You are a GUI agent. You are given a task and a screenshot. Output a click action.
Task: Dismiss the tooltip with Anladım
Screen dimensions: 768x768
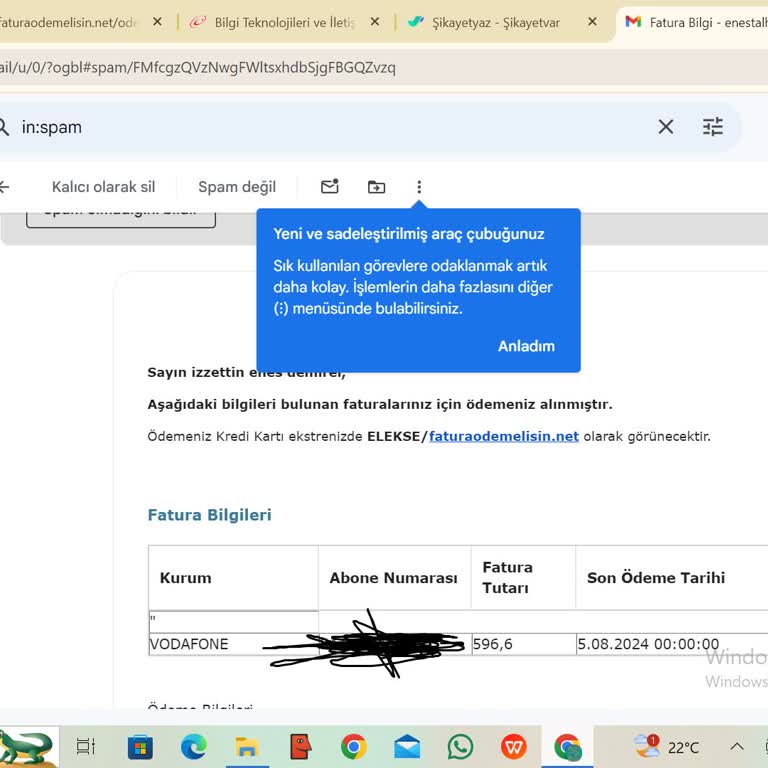pos(527,346)
